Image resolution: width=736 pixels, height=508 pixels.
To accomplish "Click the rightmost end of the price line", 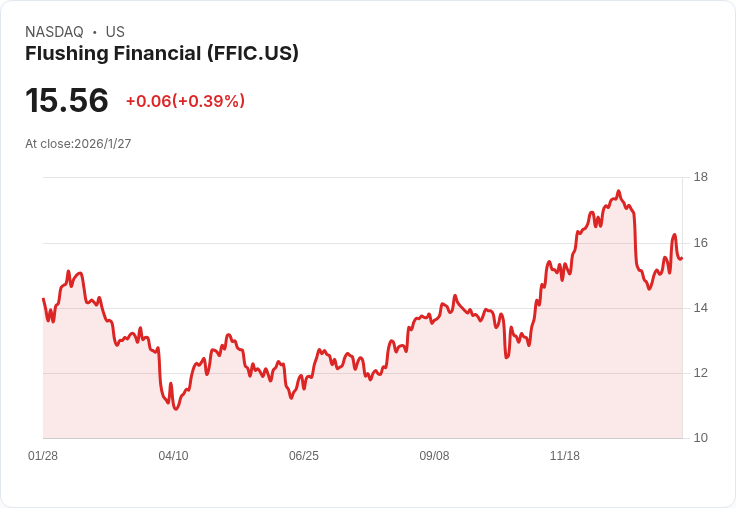I will [x=682, y=259].
